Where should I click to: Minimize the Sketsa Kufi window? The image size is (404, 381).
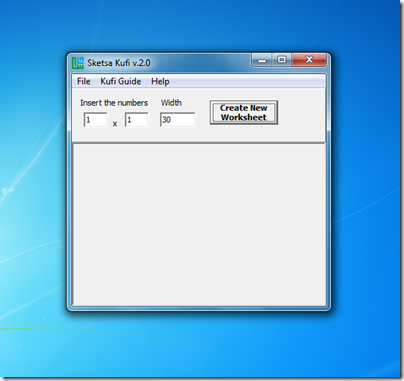pos(262,60)
